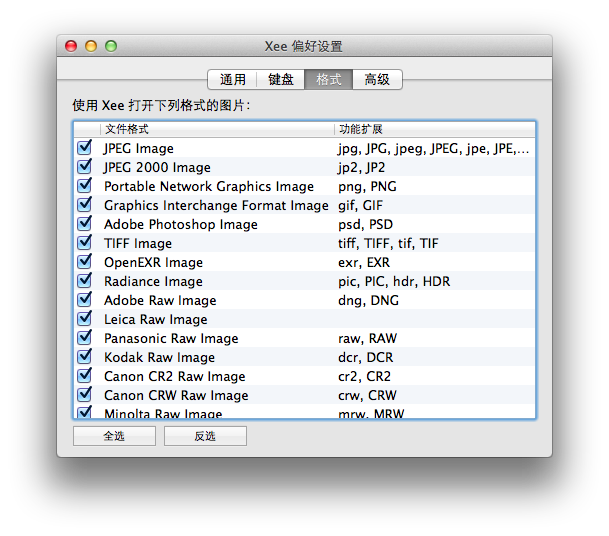Minimize the Xee preferences window
The height and width of the screenshot is (536, 609).
91,46
